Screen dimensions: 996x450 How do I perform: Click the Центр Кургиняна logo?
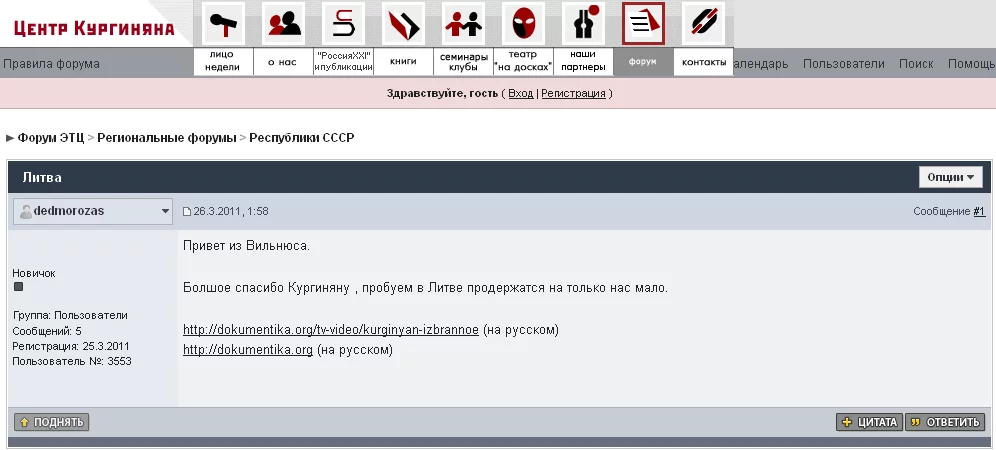[94, 28]
